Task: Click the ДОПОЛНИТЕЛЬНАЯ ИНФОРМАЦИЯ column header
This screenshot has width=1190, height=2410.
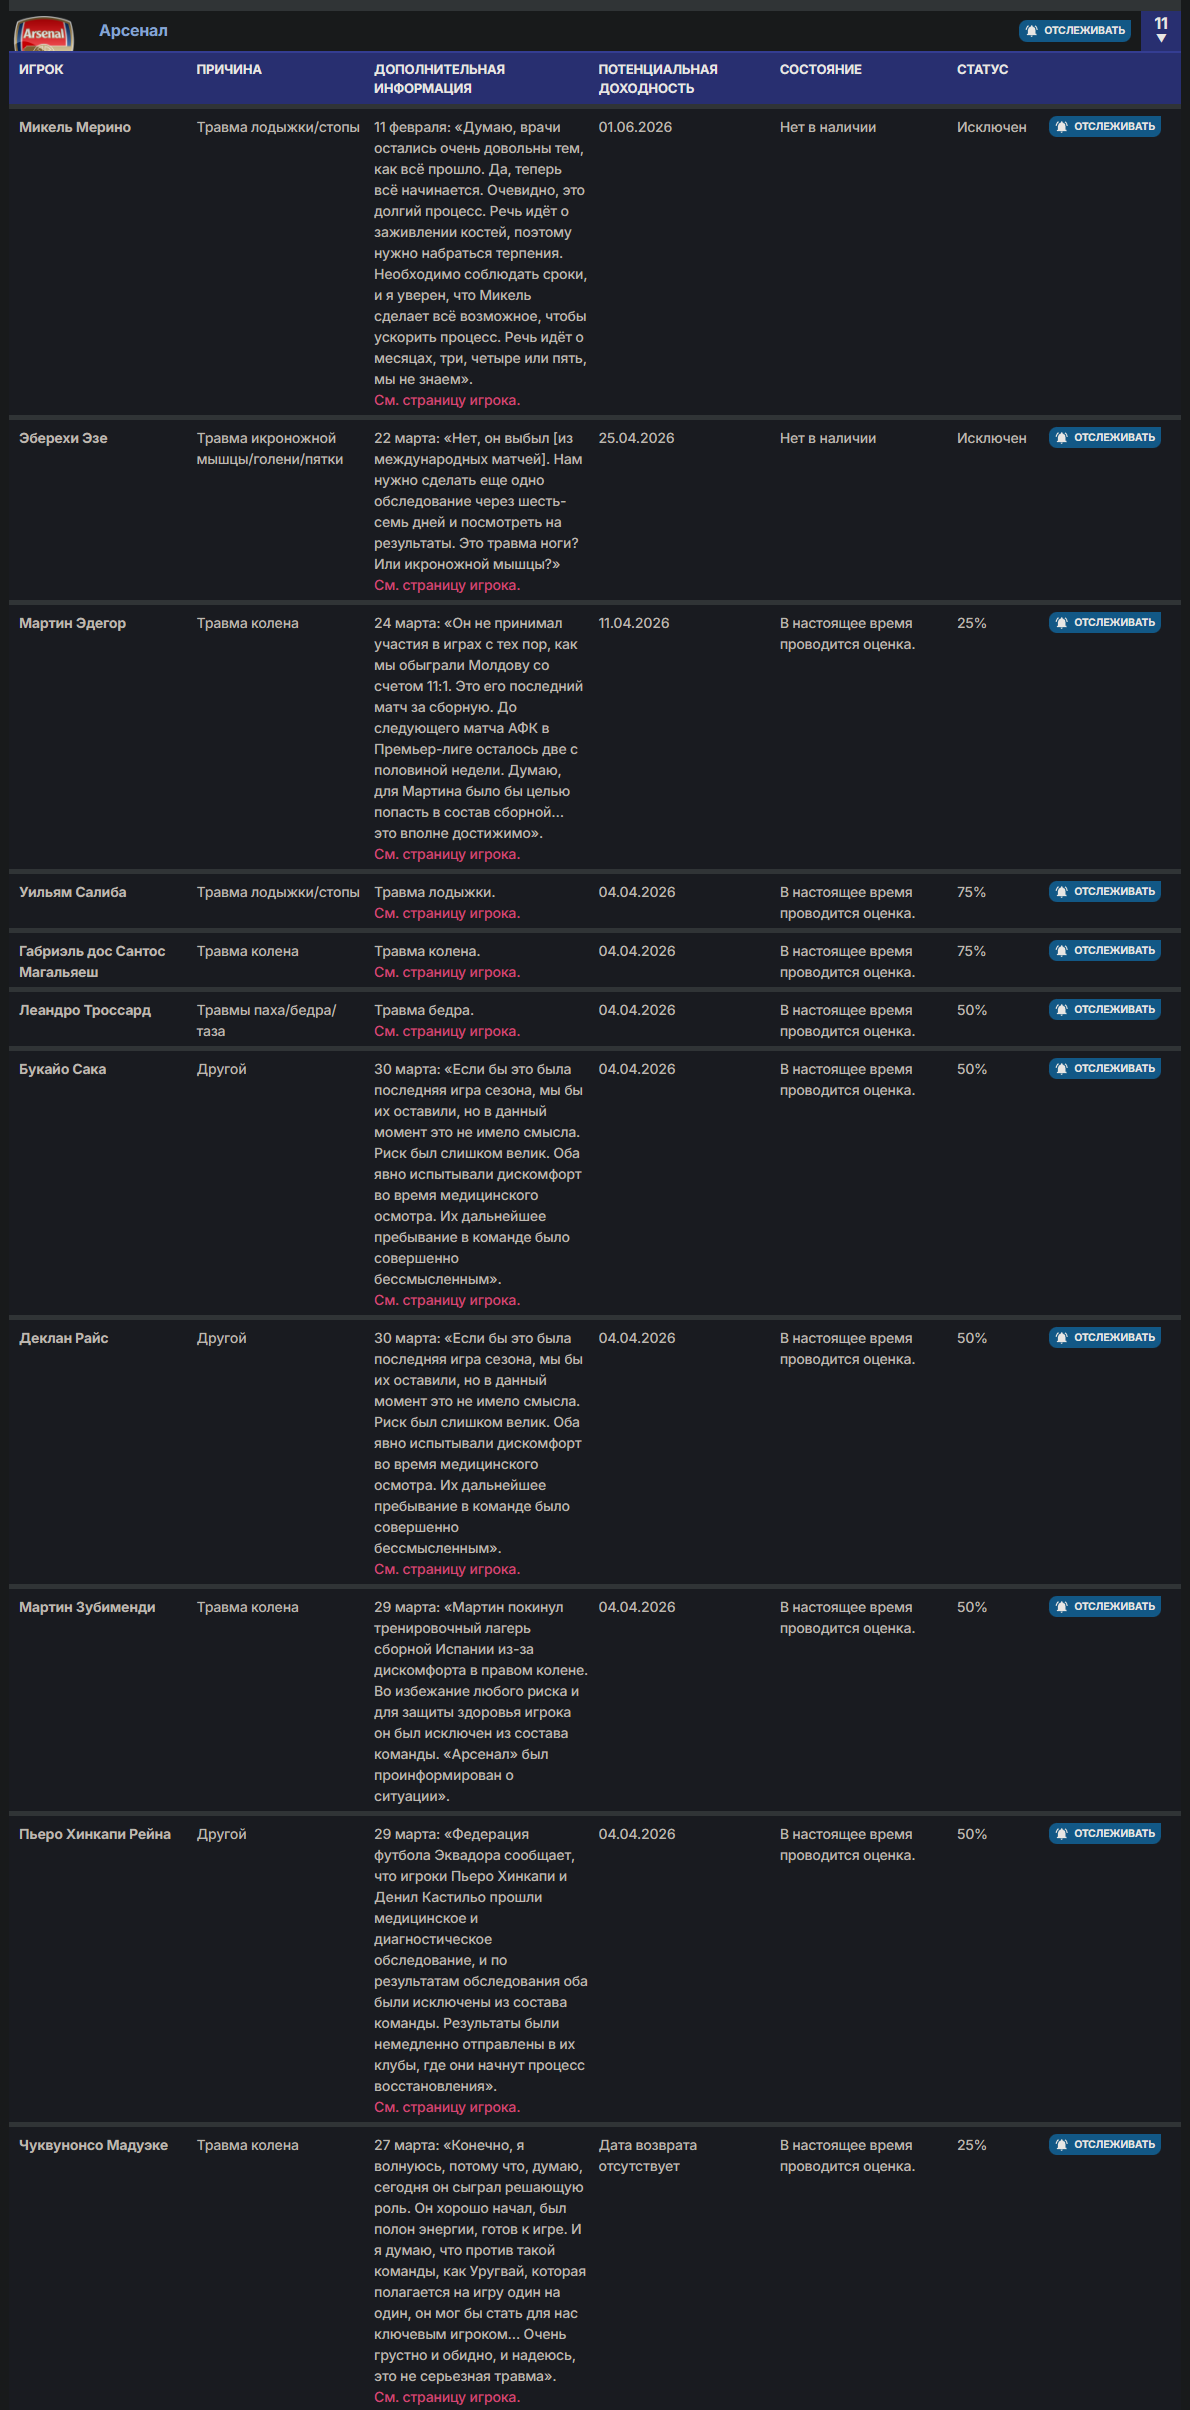Action: [x=439, y=79]
